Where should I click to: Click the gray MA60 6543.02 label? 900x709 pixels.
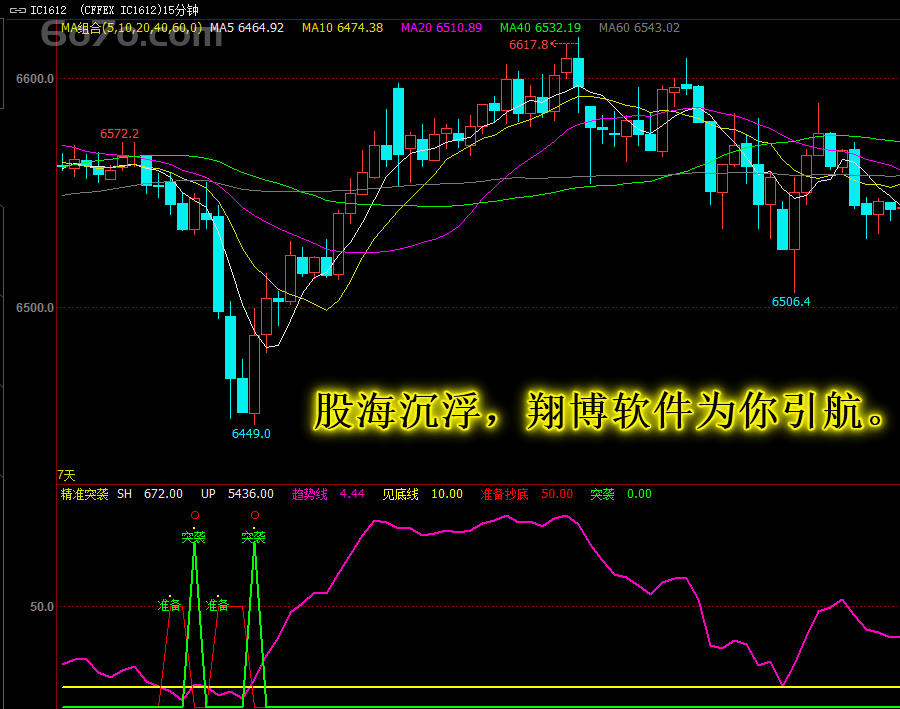(x=639, y=28)
